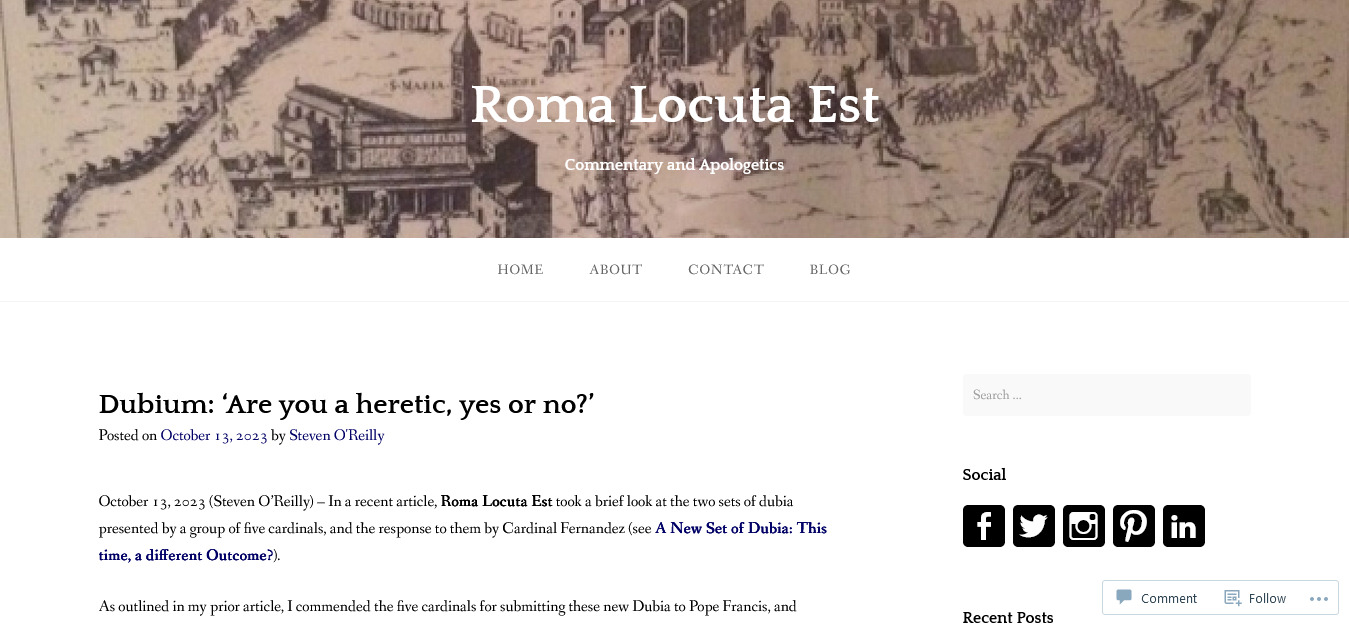The height and width of the screenshot is (625, 1349).
Task: Click the LinkedIn social icon
Action: (x=1183, y=526)
